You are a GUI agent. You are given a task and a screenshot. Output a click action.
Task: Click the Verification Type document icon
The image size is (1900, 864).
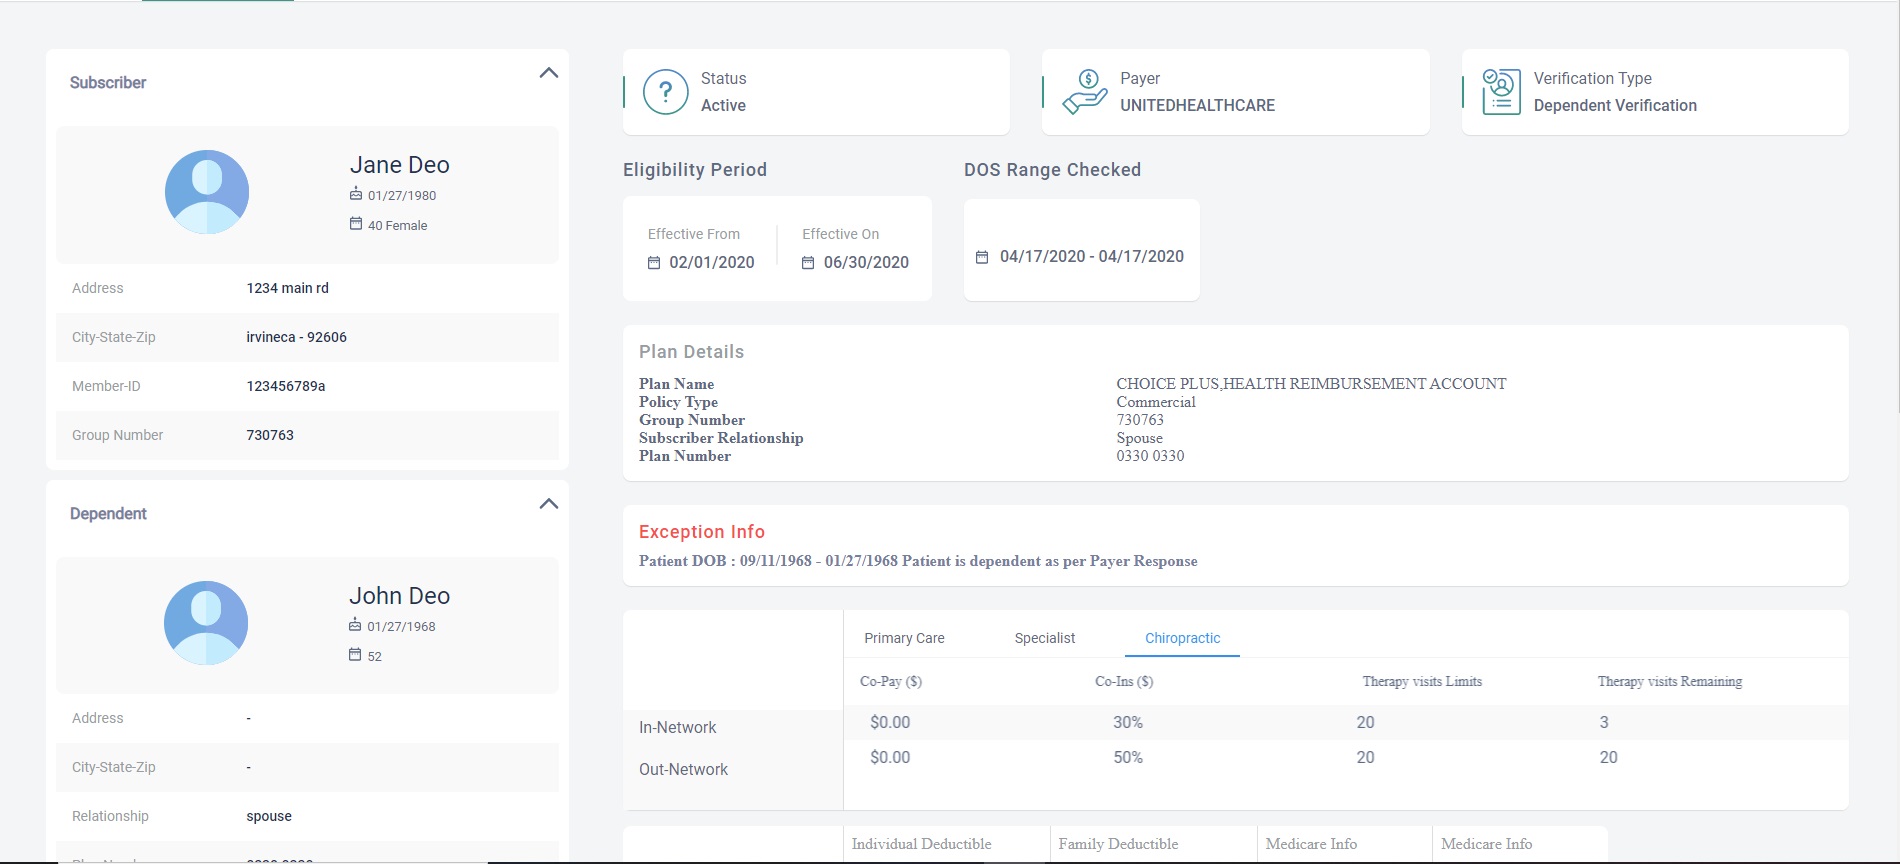click(1501, 92)
